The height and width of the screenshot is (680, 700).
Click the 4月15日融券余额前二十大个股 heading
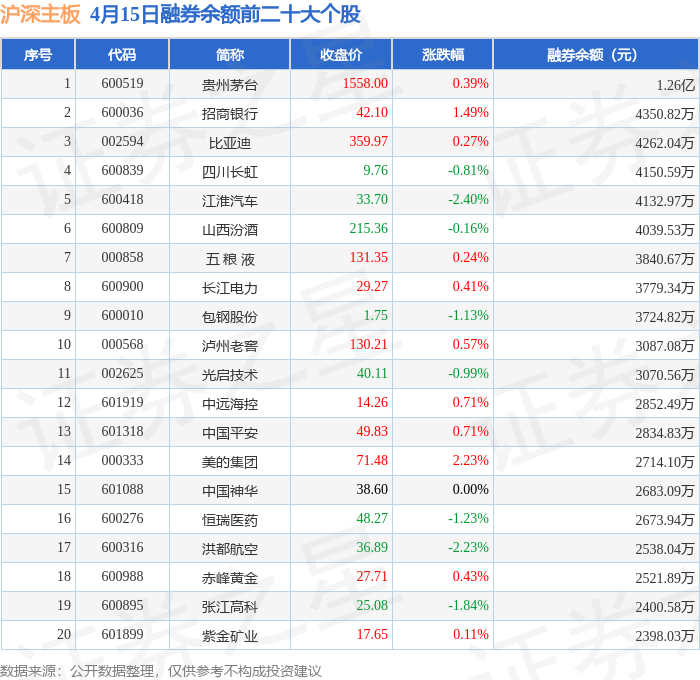point(225,14)
